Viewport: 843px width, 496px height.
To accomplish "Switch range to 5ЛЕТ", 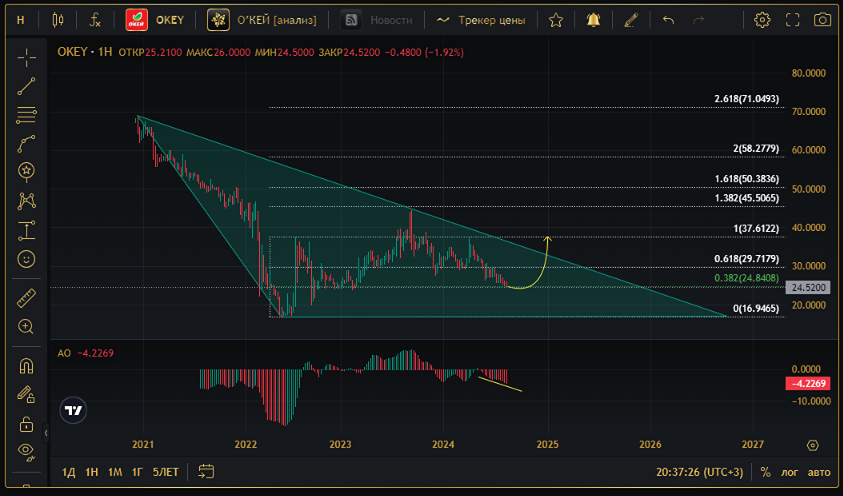I will 166,472.
